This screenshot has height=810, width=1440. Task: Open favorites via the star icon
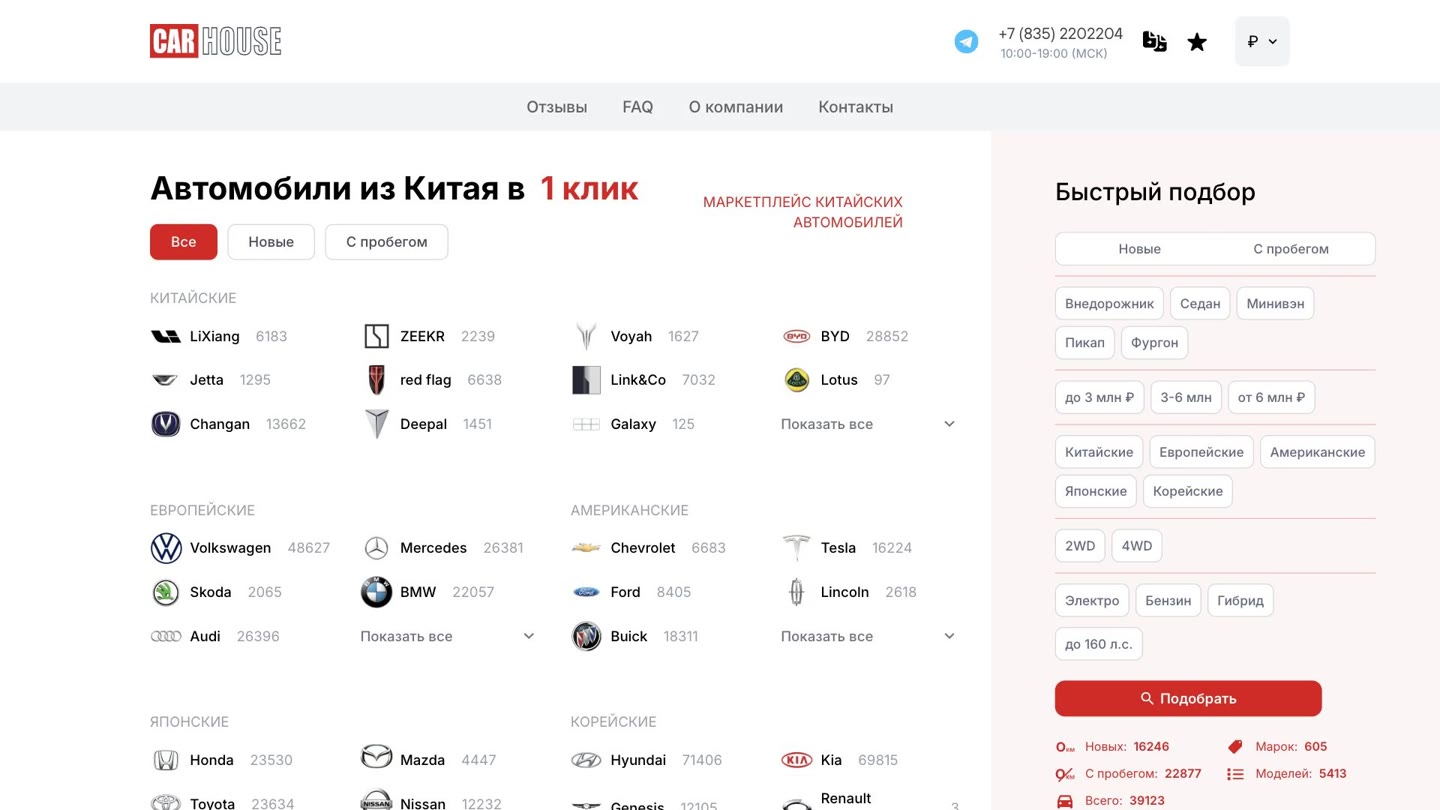pos(1197,42)
